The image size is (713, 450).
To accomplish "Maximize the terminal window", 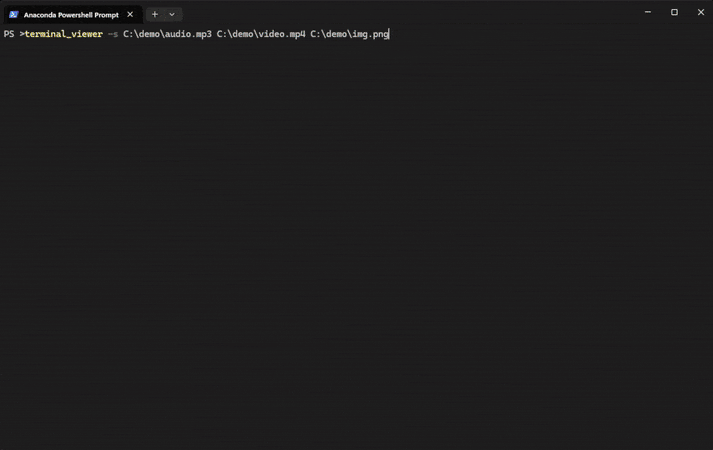I will pyautogui.click(x=674, y=12).
